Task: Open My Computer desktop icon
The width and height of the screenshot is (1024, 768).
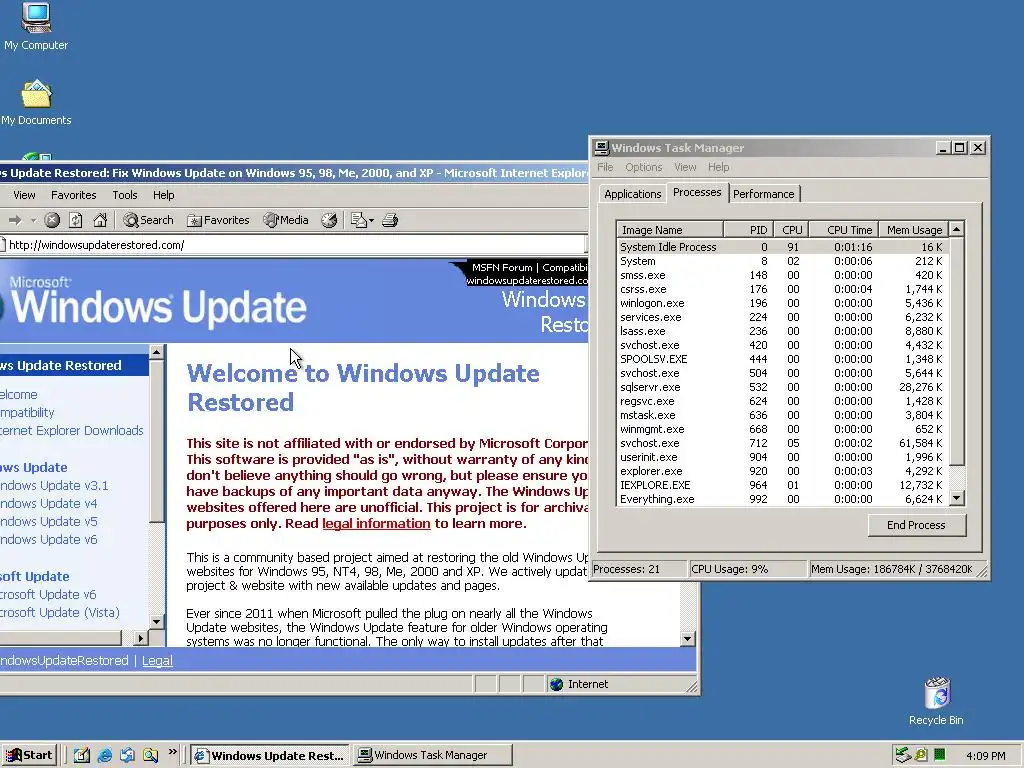Action: tap(36, 27)
